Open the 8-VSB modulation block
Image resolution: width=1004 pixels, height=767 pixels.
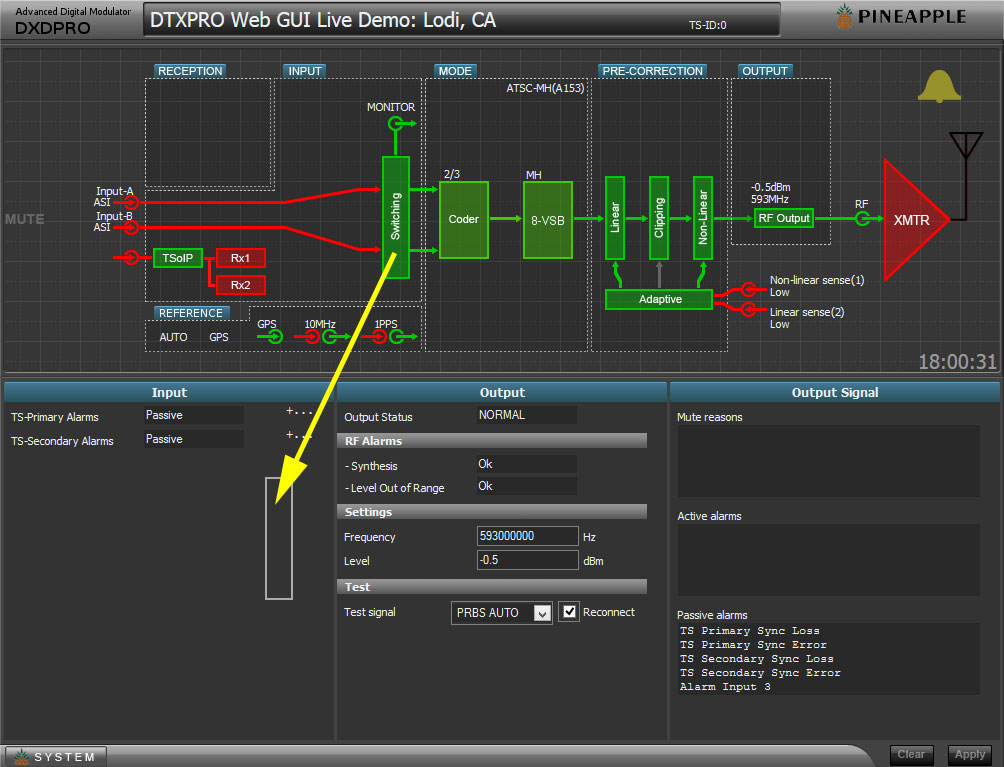pyautogui.click(x=547, y=219)
